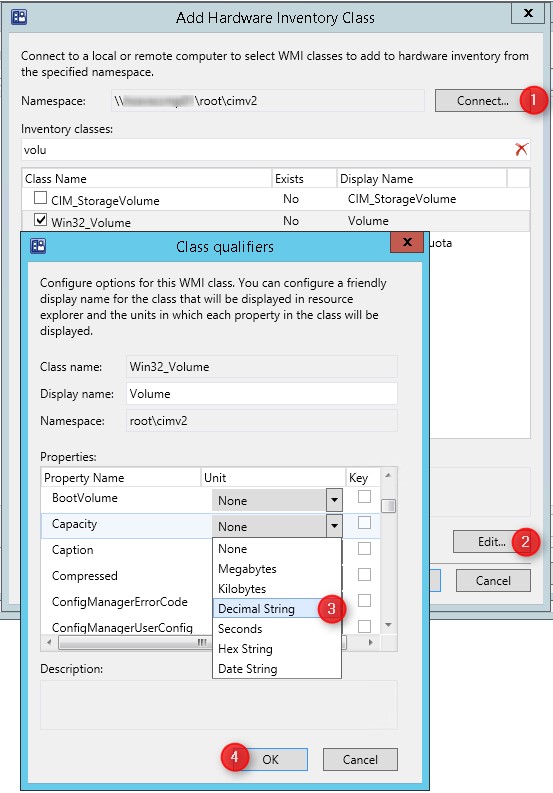This screenshot has height=793, width=553.
Task: Click the properties list scroll-up arrow
Action: (388, 475)
